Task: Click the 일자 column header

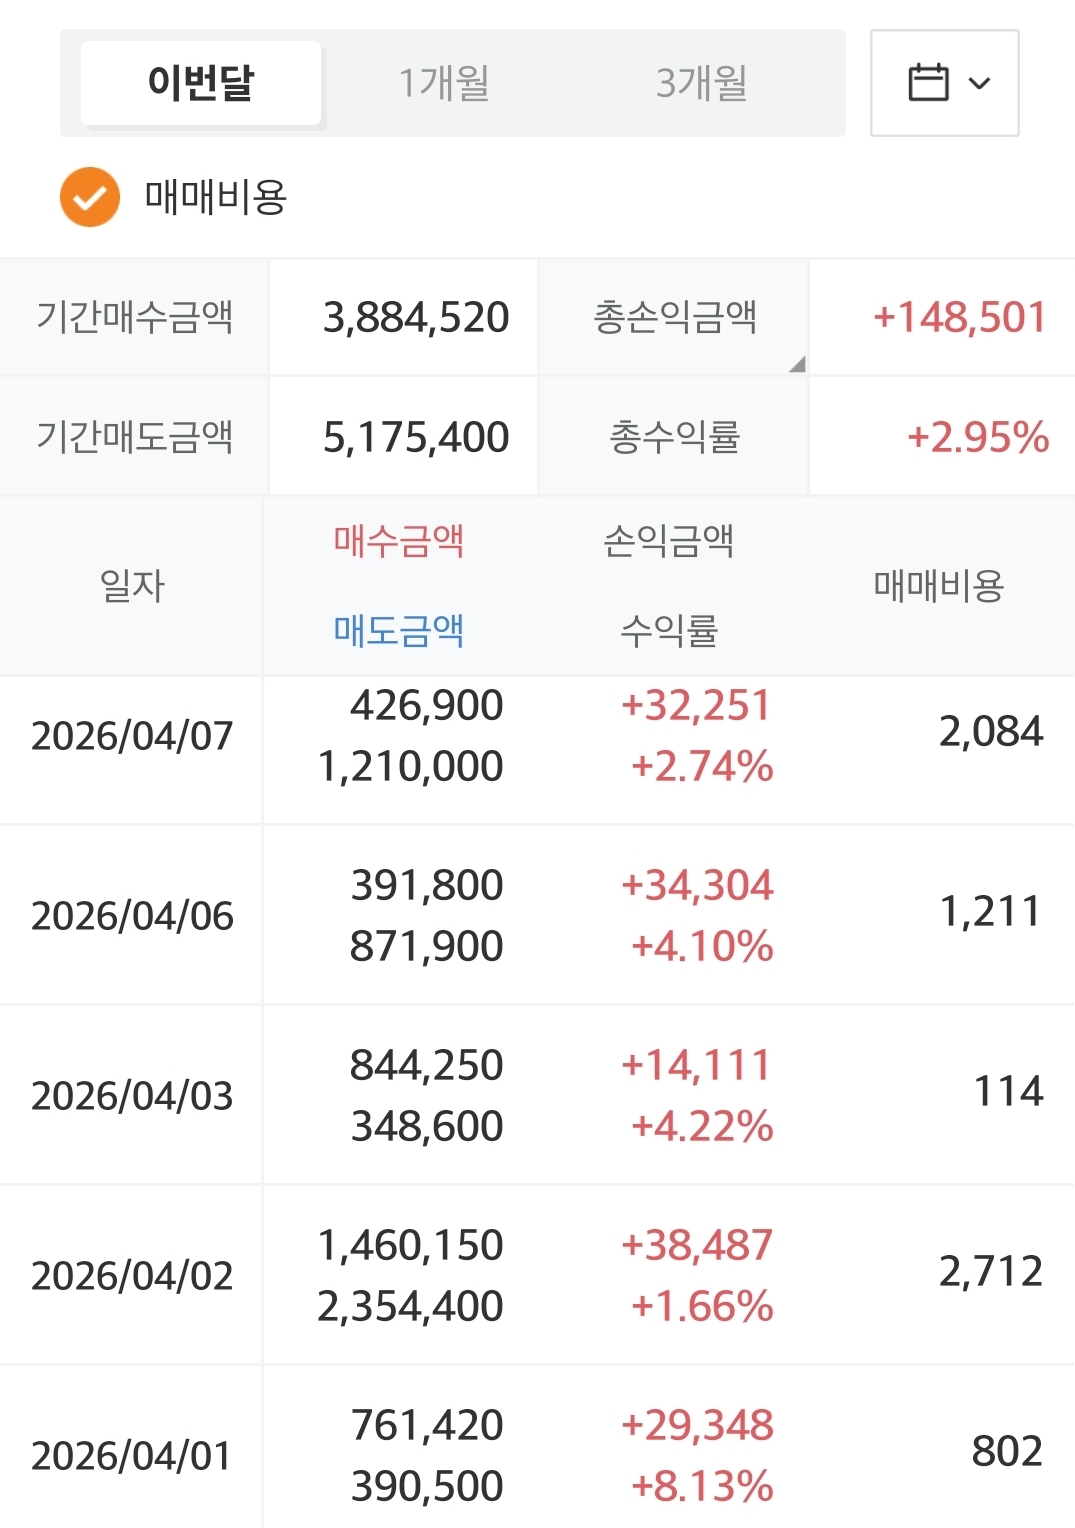Action: tap(132, 586)
